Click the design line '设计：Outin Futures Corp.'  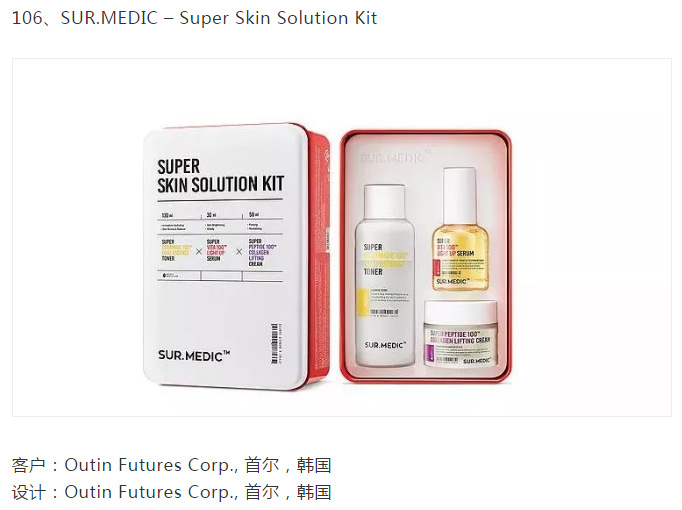click(x=171, y=492)
